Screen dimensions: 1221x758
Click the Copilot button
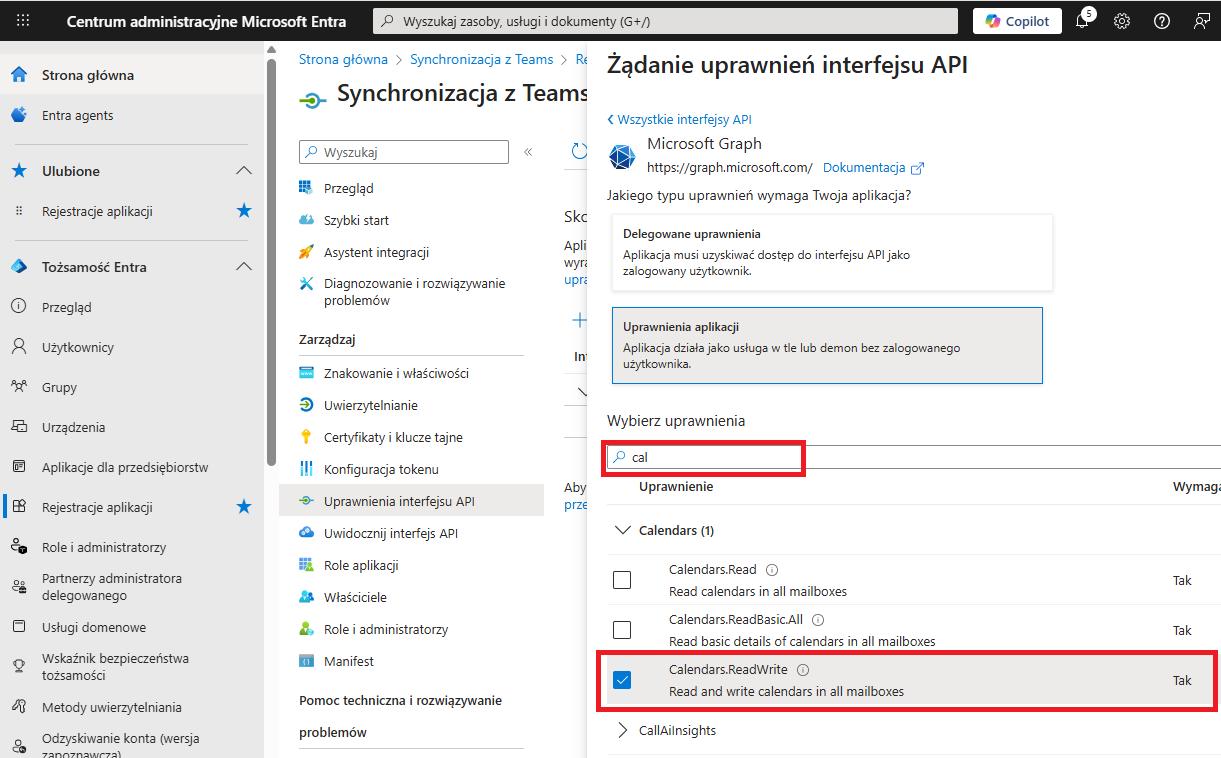pos(1017,21)
